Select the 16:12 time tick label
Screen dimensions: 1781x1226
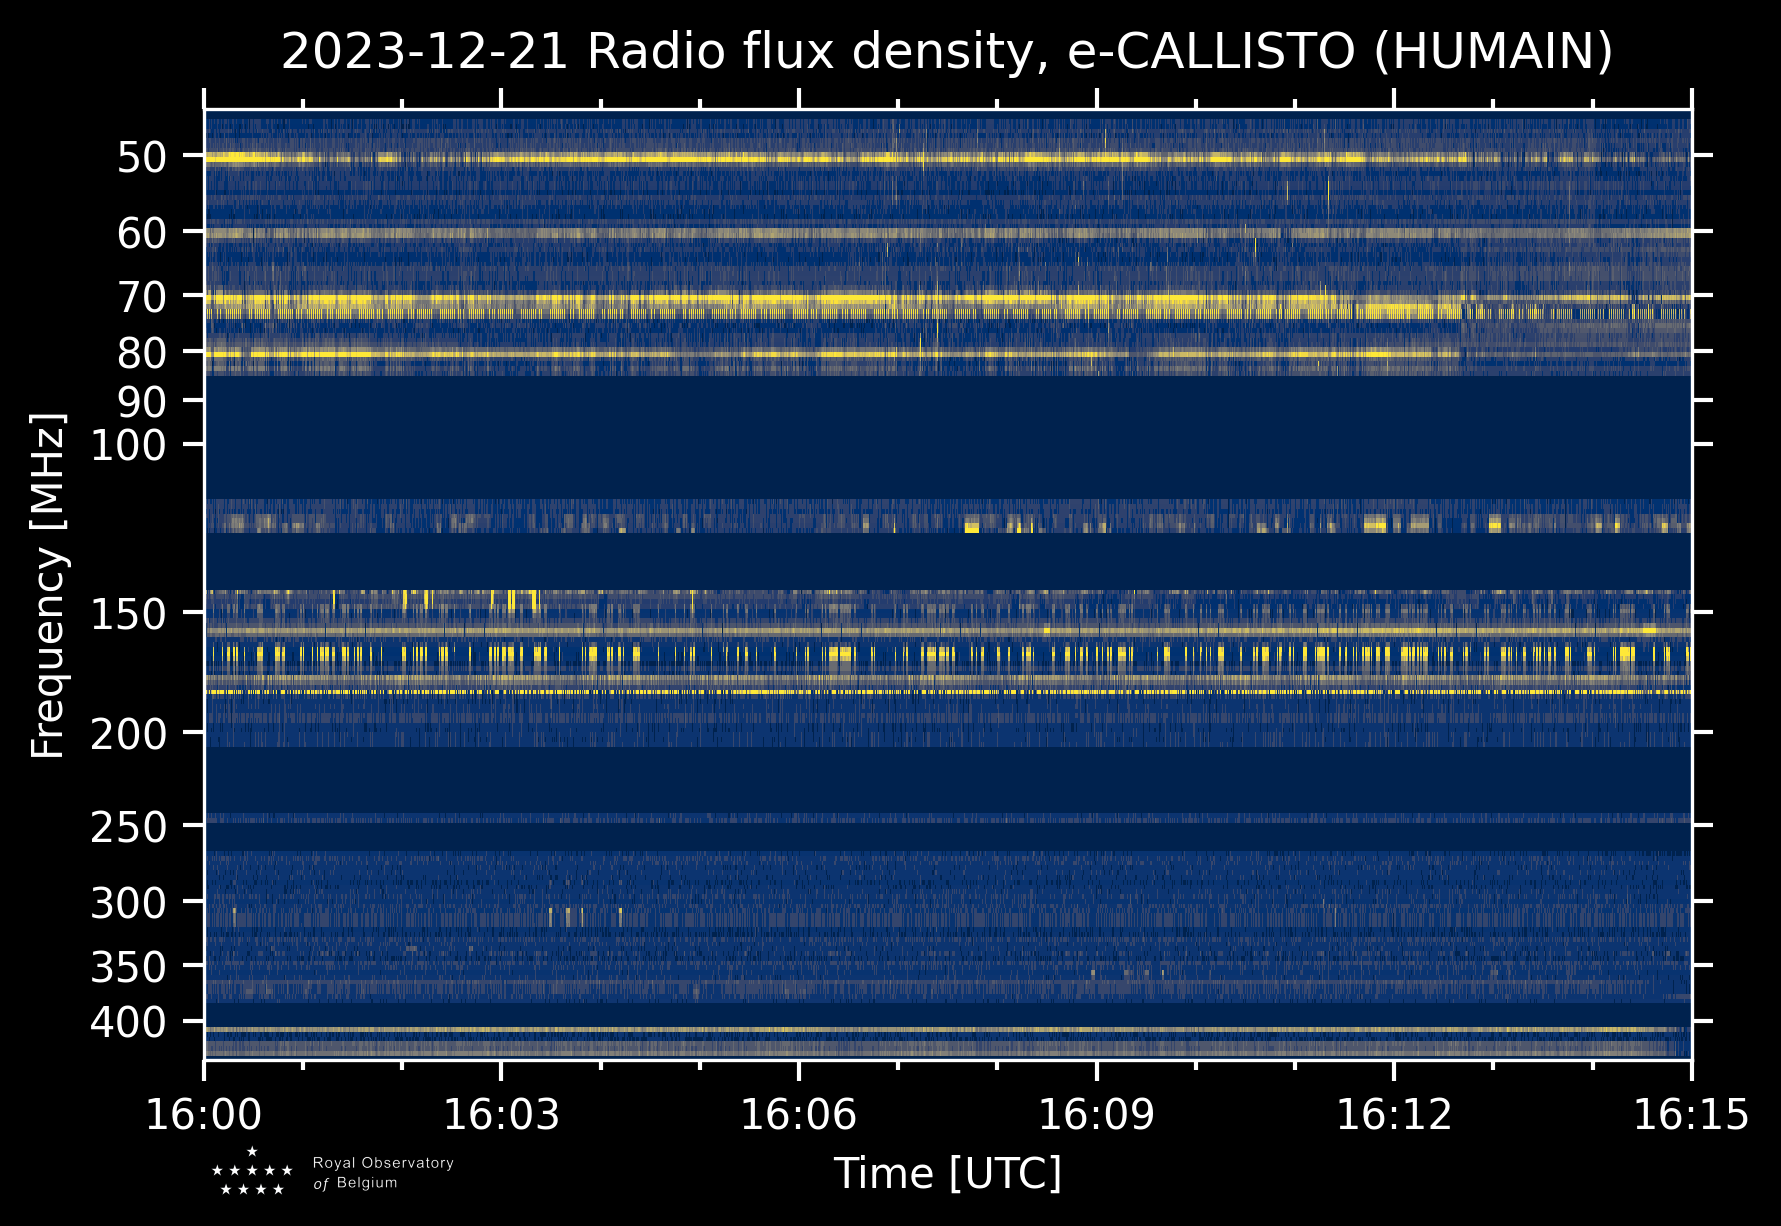[x=1393, y=1114]
